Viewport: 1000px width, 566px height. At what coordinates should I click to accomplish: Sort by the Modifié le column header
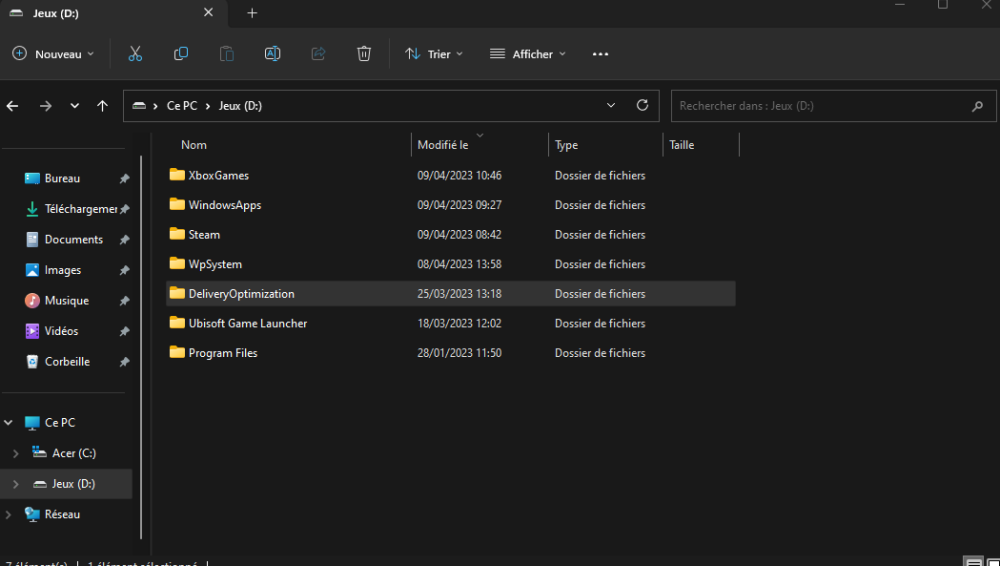[443, 145]
